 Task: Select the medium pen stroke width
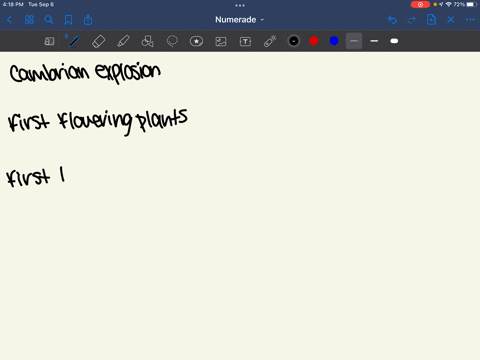(x=374, y=41)
